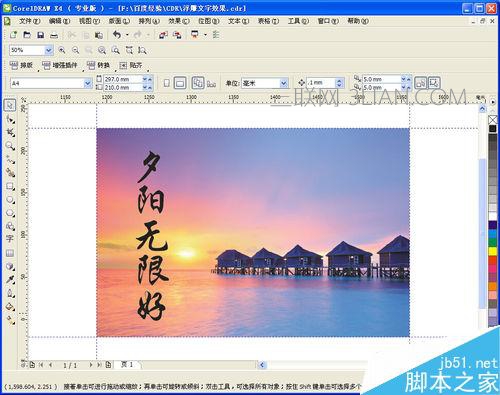Image resolution: width=500 pixels, height=395 pixels.
Task: Select the Outline pen tool
Action: pyautogui.click(x=10, y=293)
